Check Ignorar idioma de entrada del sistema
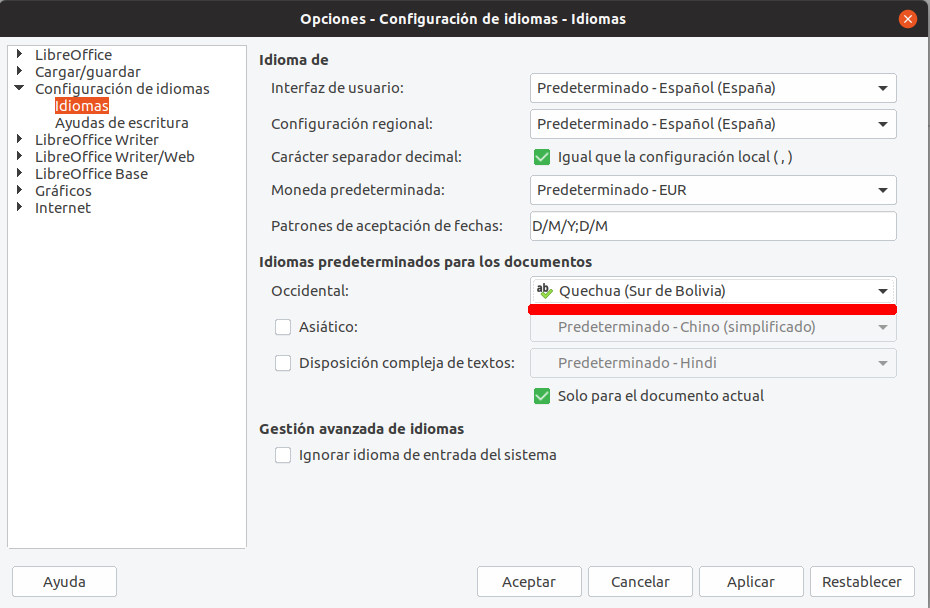Image resolution: width=930 pixels, height=608 pixels. pyautogui.click(x=283, y=455)
